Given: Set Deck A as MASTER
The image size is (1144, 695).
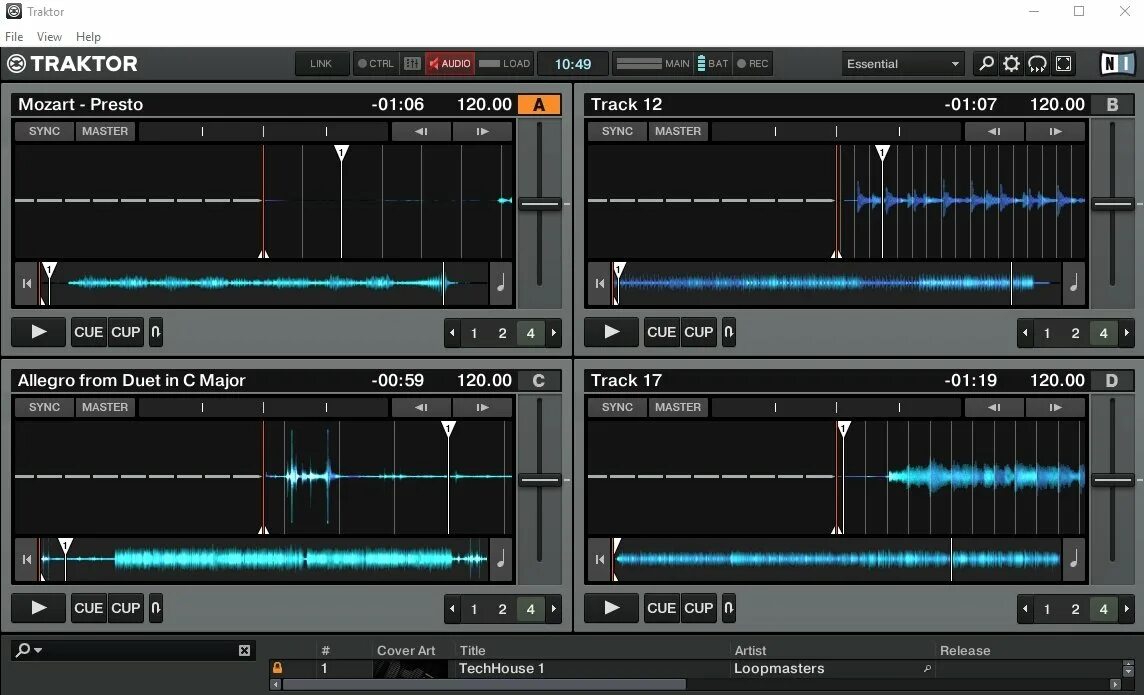Looking at the screenshot, I should coord(105,131).
